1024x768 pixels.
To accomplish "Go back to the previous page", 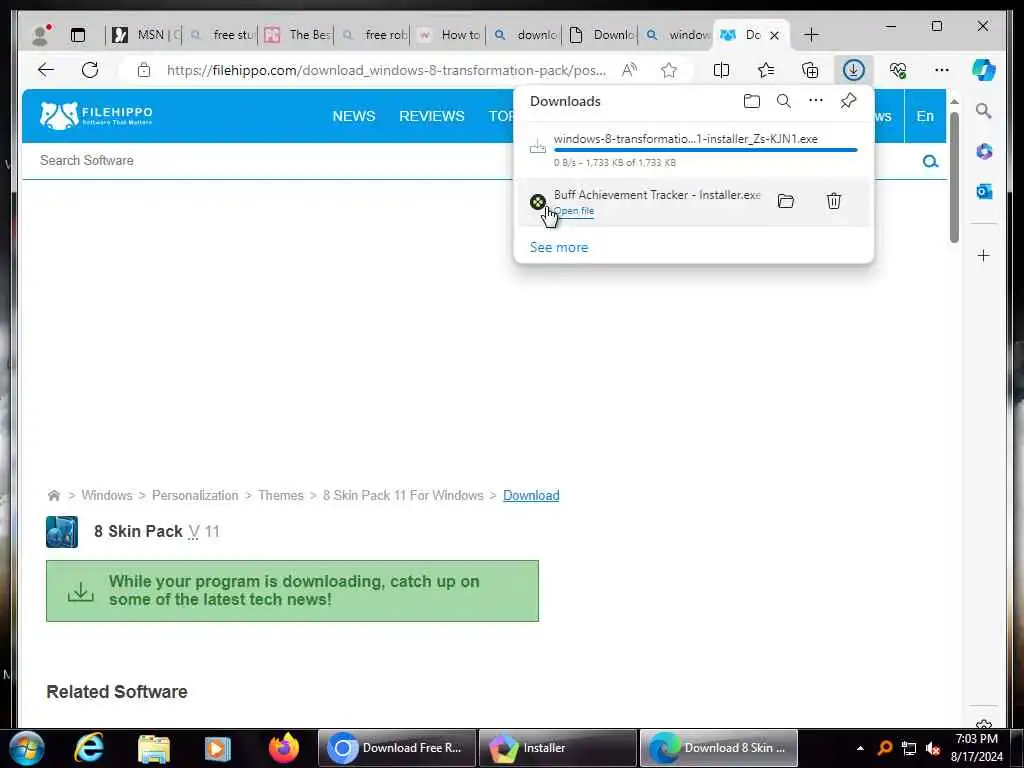I will point(46,70).
